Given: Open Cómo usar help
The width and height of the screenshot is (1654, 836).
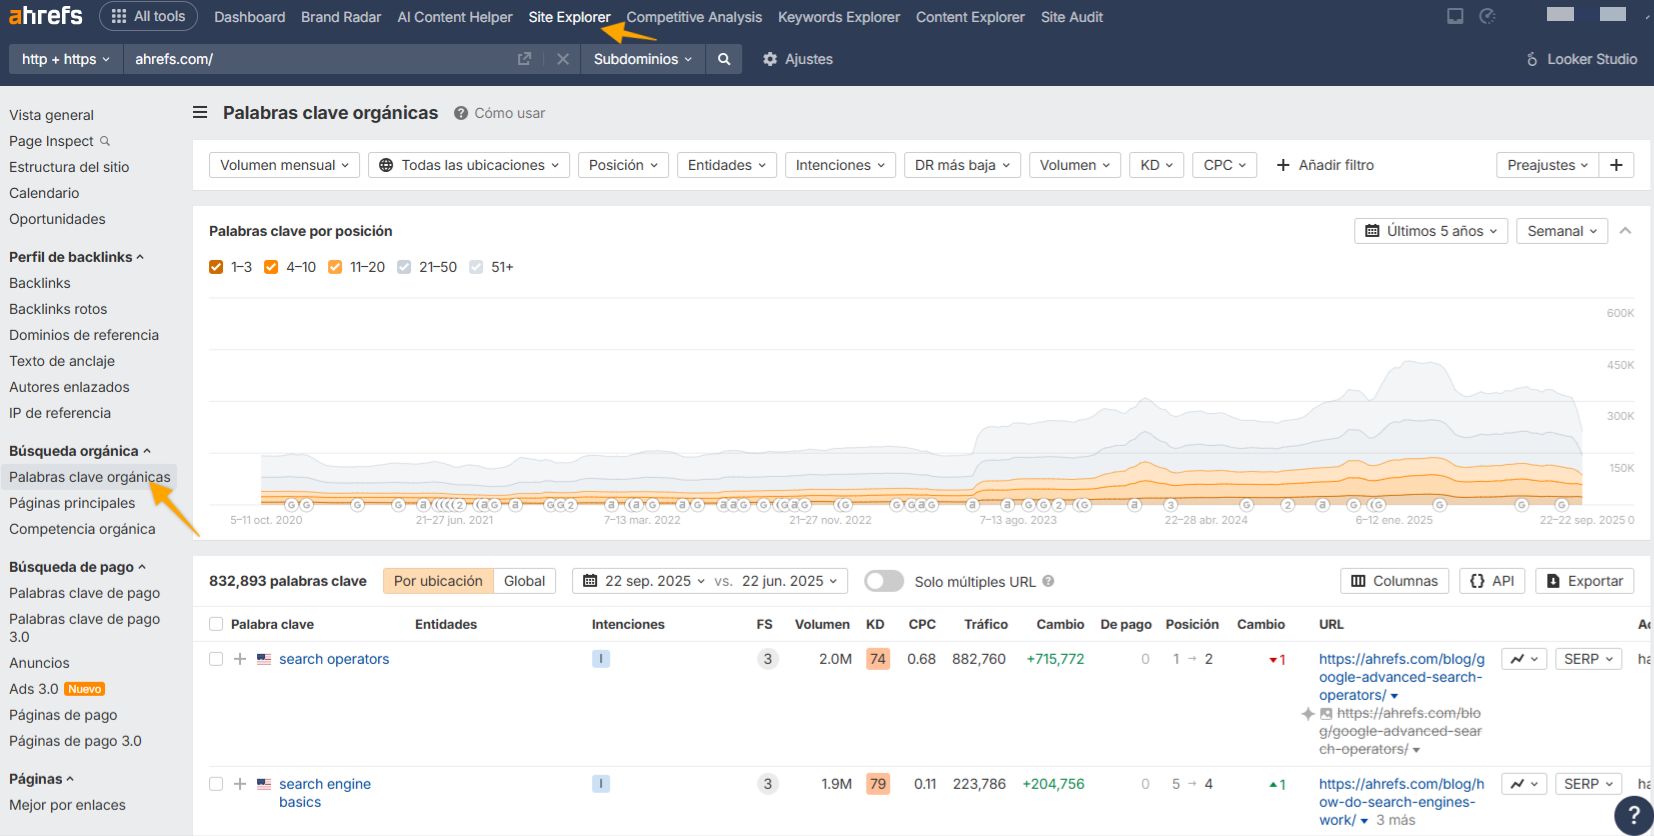Looking at the screenshot, I should [499, 113].
